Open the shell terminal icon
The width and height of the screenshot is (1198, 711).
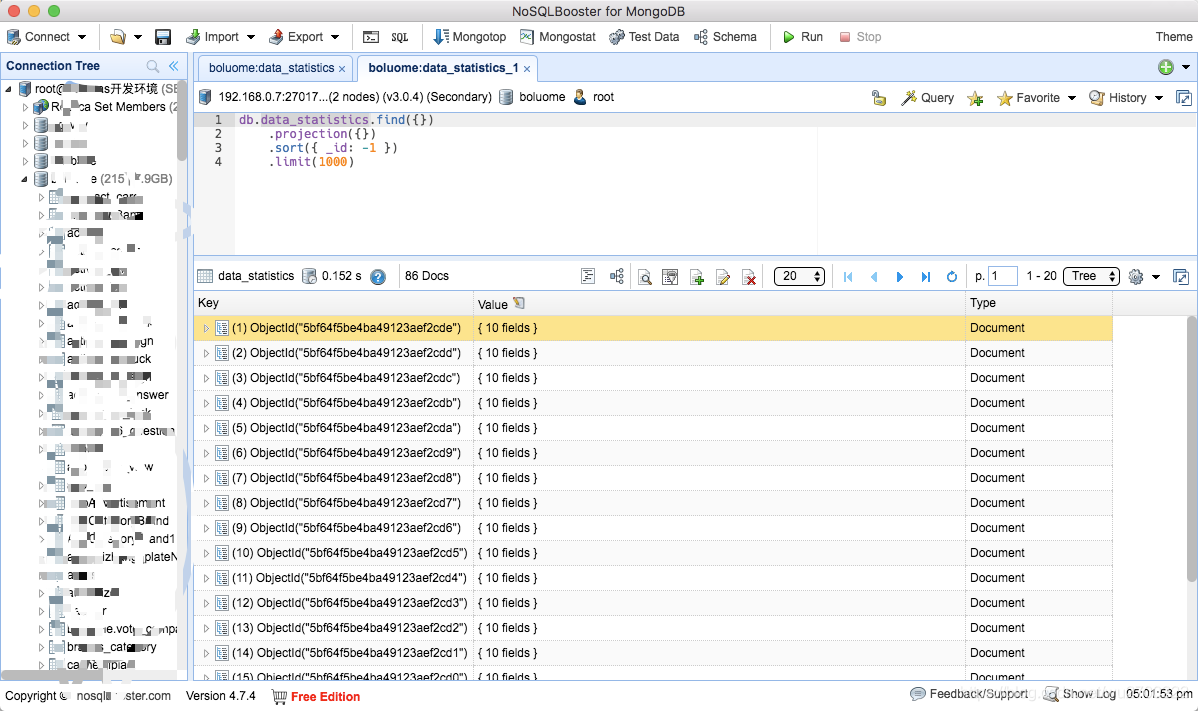[371, 37]
